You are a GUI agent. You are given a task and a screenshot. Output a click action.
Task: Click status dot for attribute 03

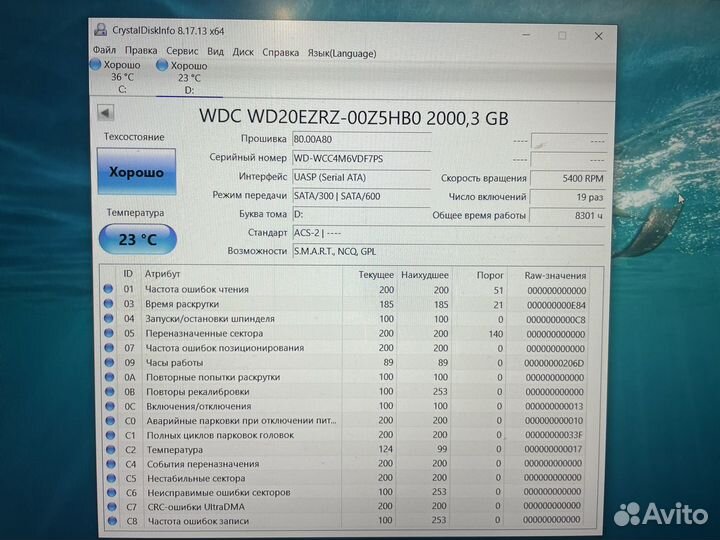[108, 304]
